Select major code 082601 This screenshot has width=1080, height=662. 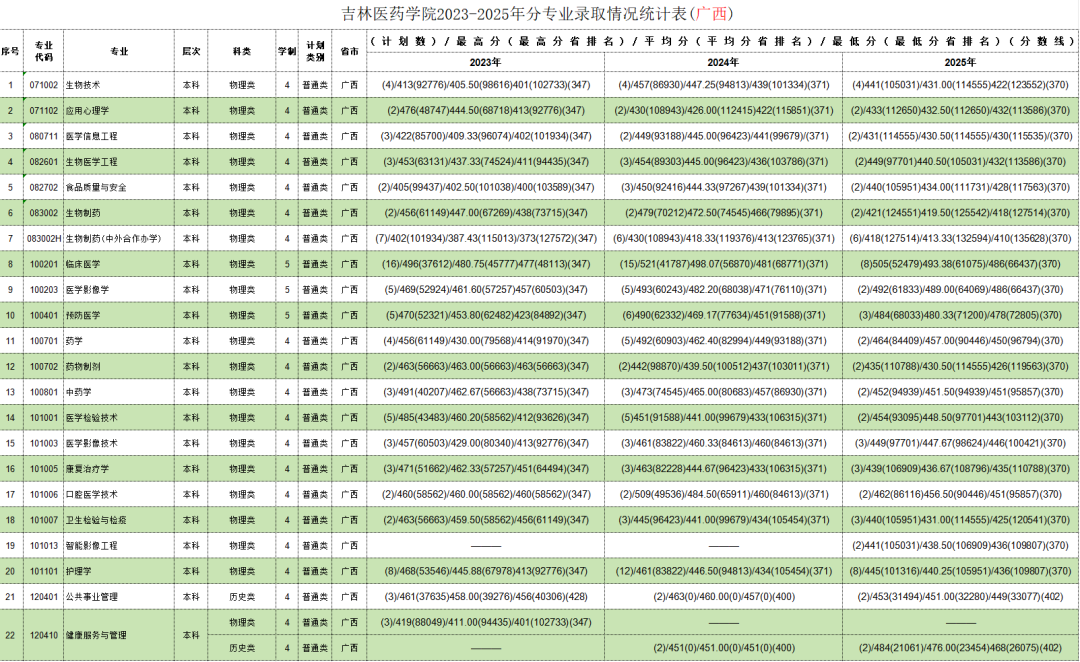click(x=43, y=162)
